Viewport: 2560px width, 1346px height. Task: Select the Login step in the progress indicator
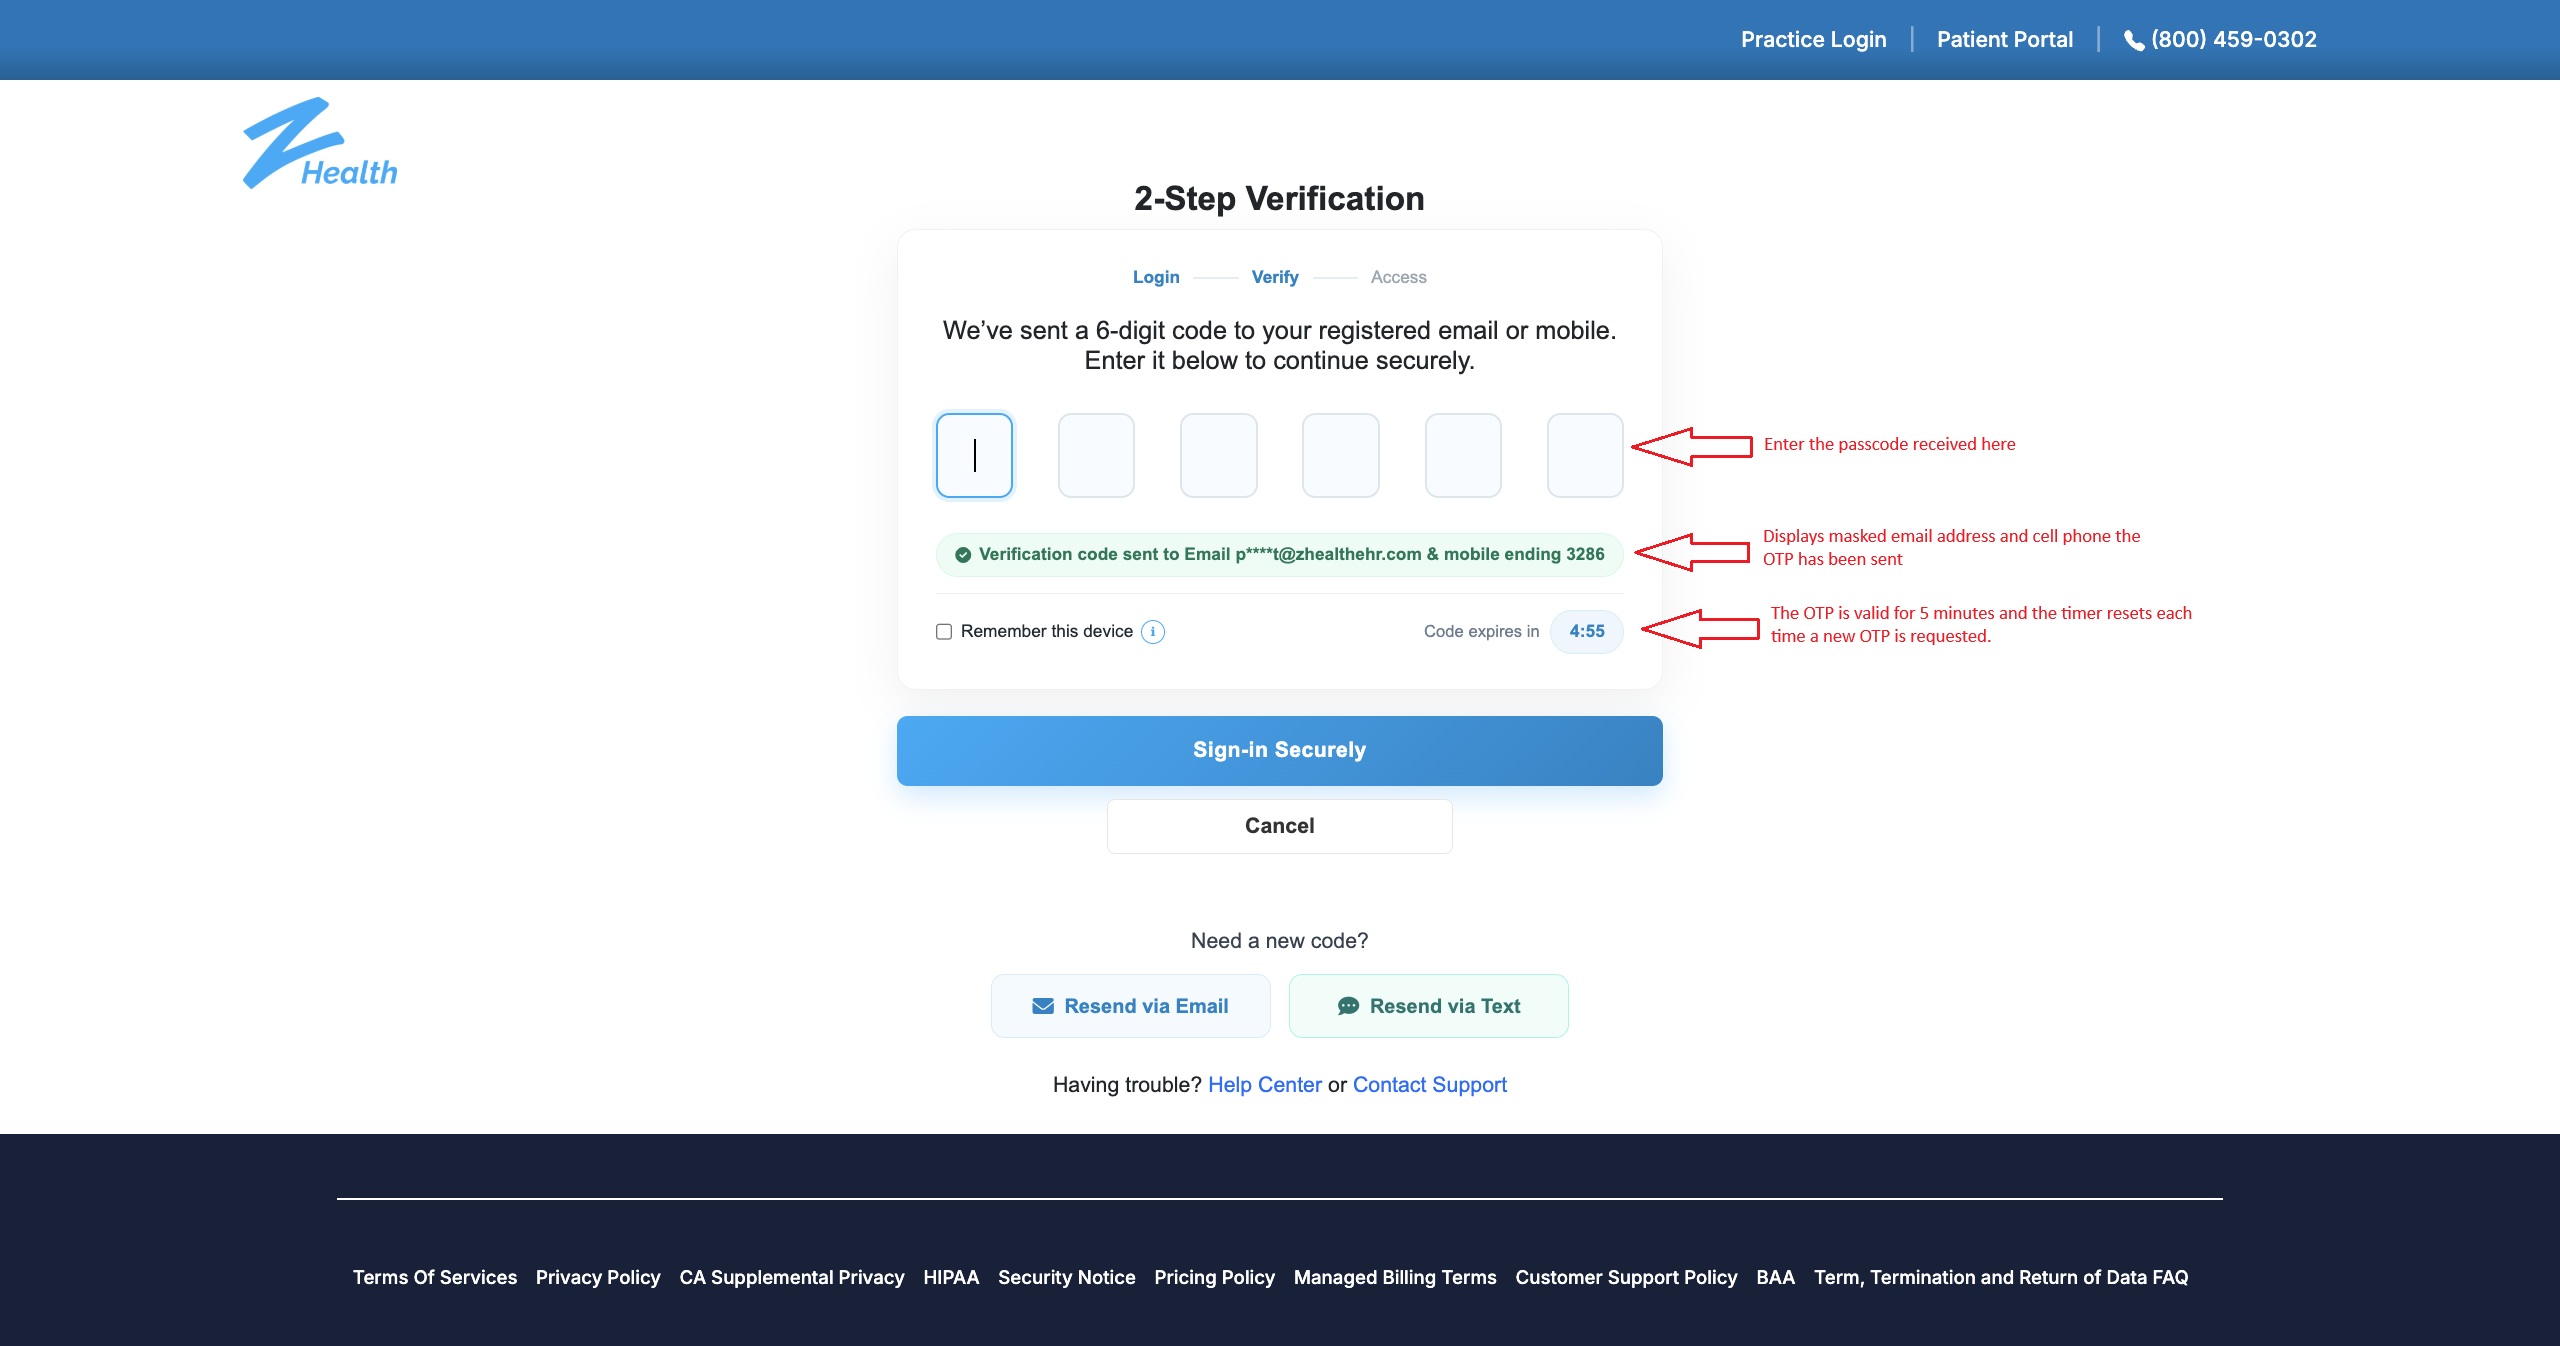click(x=1156, y=277)
